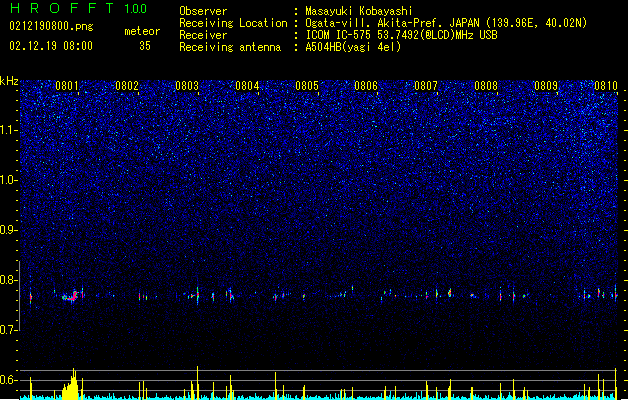Click the 1.0 frequency axis label
Screen dimensions: 629x400
click(8, 180)
